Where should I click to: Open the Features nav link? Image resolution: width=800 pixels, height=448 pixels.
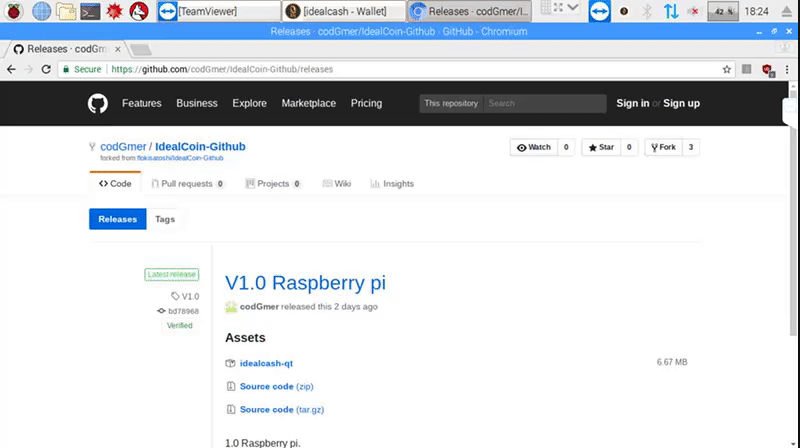pyautogui.click(x=141, y=103)
